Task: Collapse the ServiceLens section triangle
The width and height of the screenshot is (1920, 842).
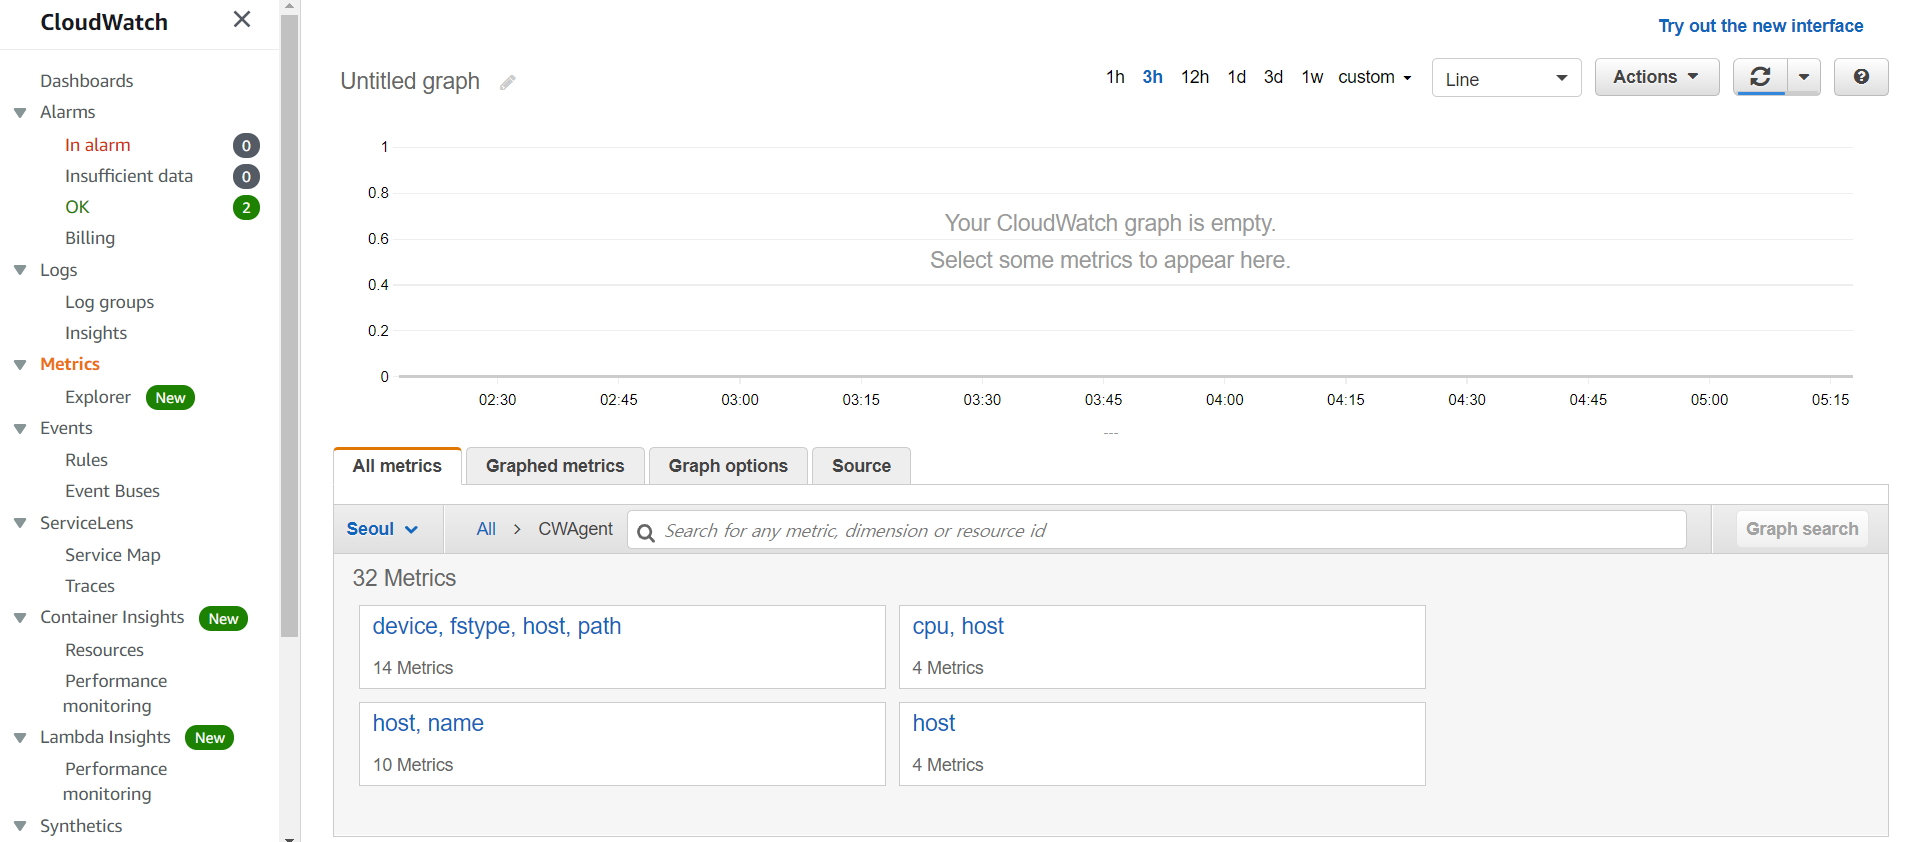Action: (20, 523)
